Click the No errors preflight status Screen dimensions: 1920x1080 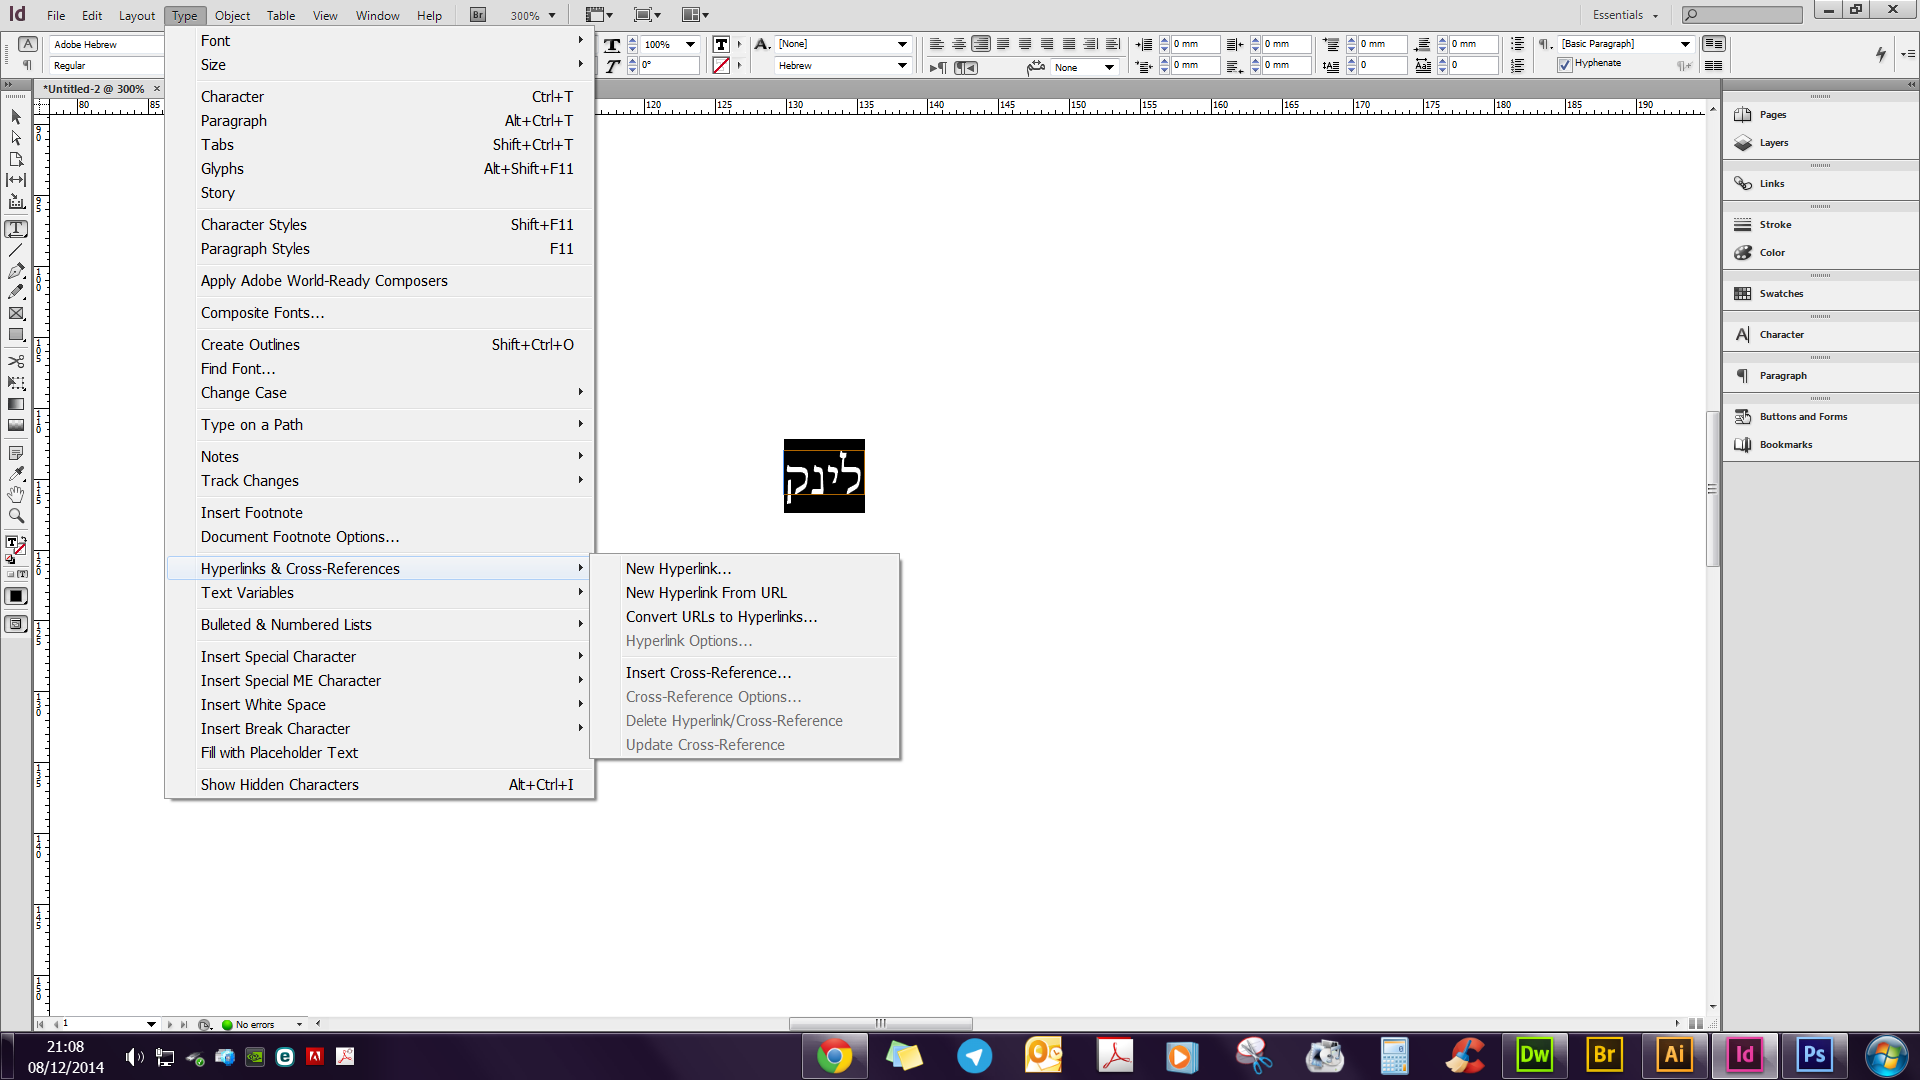(x=254, y=1024)
